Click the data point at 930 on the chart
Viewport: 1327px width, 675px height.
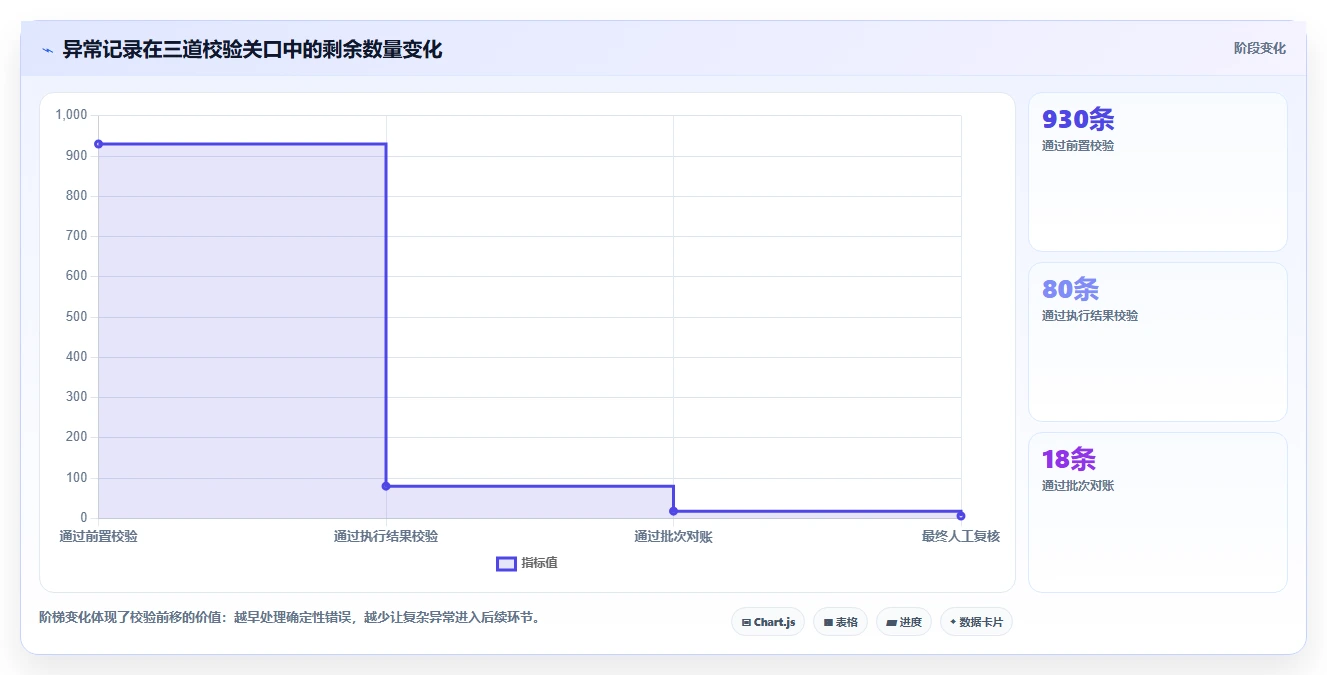point(98,144)
